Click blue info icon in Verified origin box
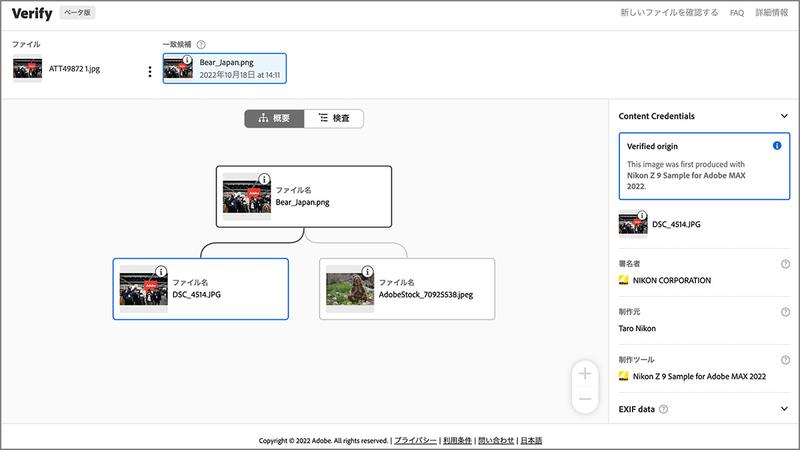Viewport: 800px width, 450px height. [777, 146]
